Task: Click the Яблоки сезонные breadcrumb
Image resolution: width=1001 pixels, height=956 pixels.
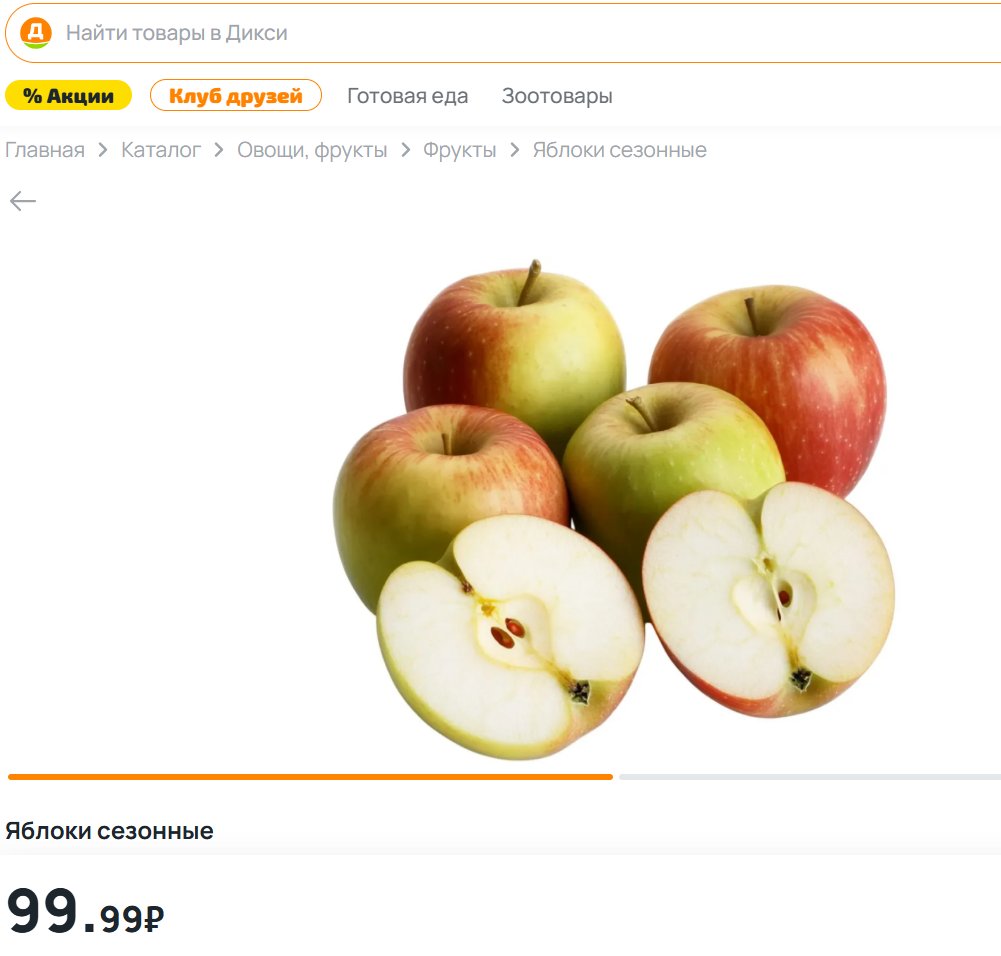Action: tap(619, 150)
